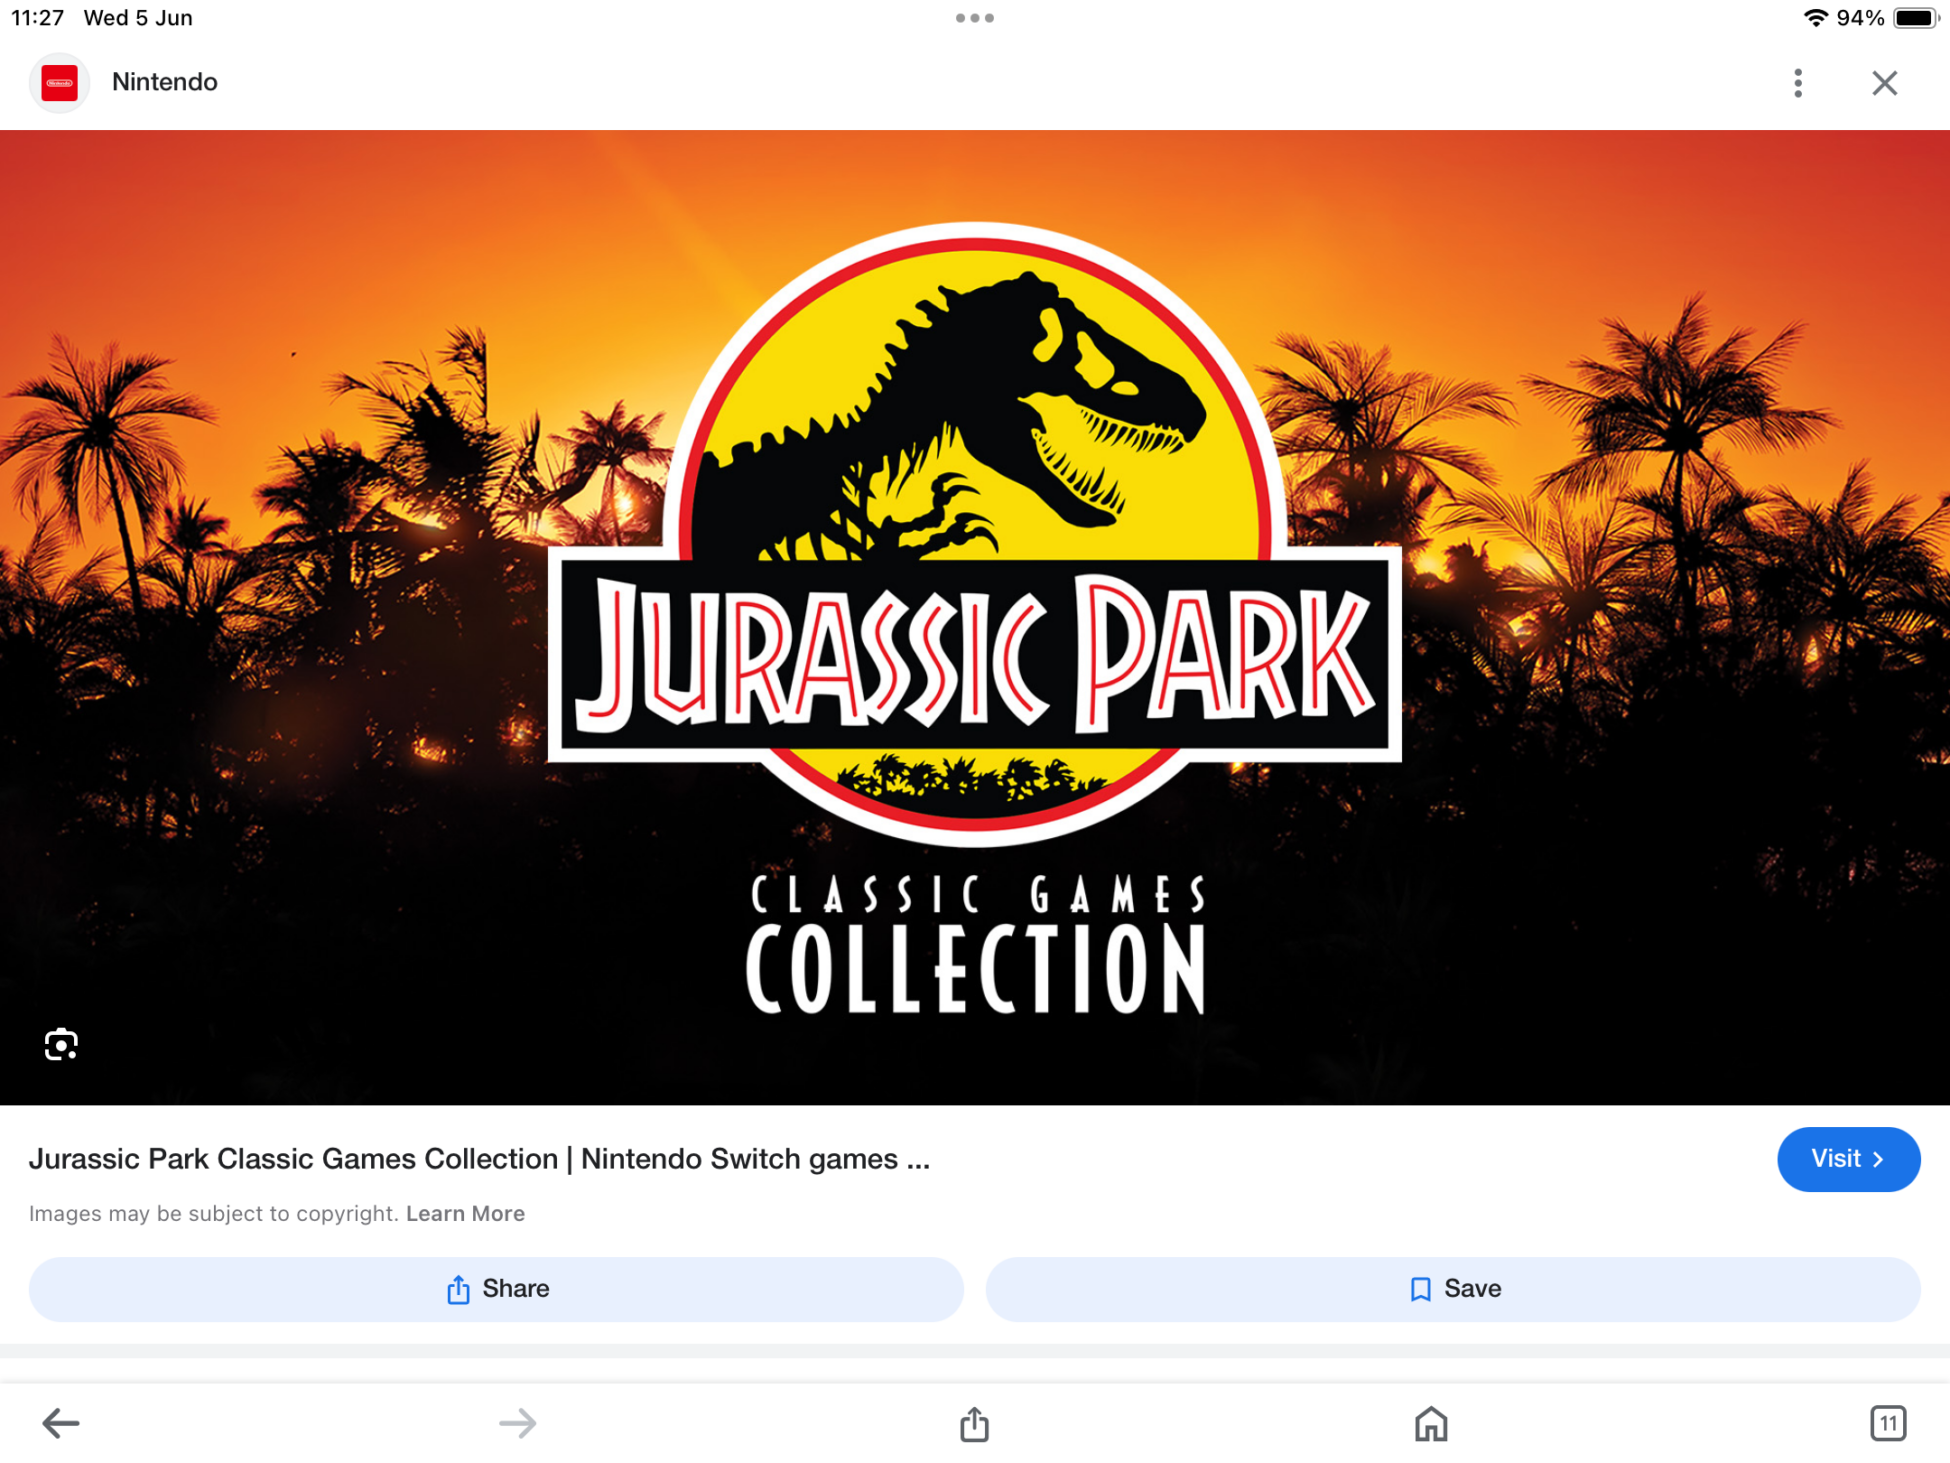1950x1463 pixels.
Task: Go forward with the forward arrow
Action: click(x=518, y=1423)
